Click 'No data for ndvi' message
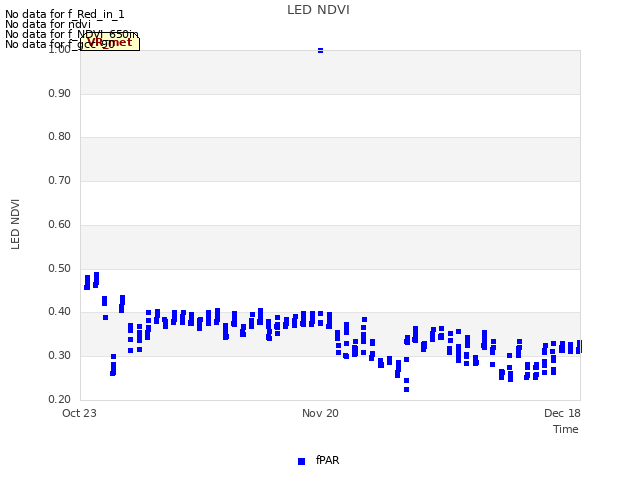The width and height of the screenshot is (640, 480). tap(48, 24)
